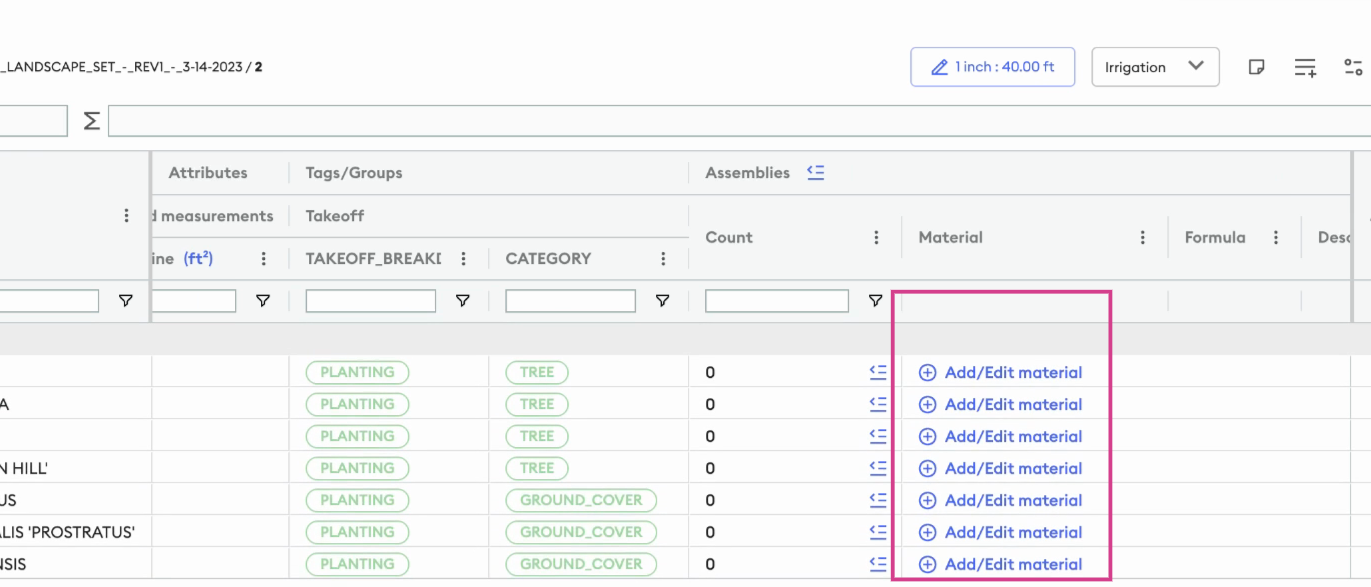Open kebab menu for the Formula column
Screen dimensions: 1371x587
(x=1276, y=237)
